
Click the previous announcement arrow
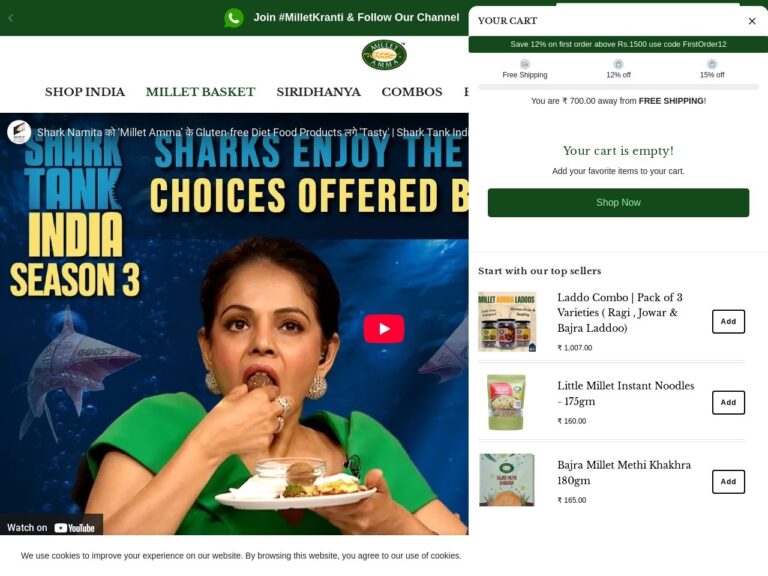[11, 18]
